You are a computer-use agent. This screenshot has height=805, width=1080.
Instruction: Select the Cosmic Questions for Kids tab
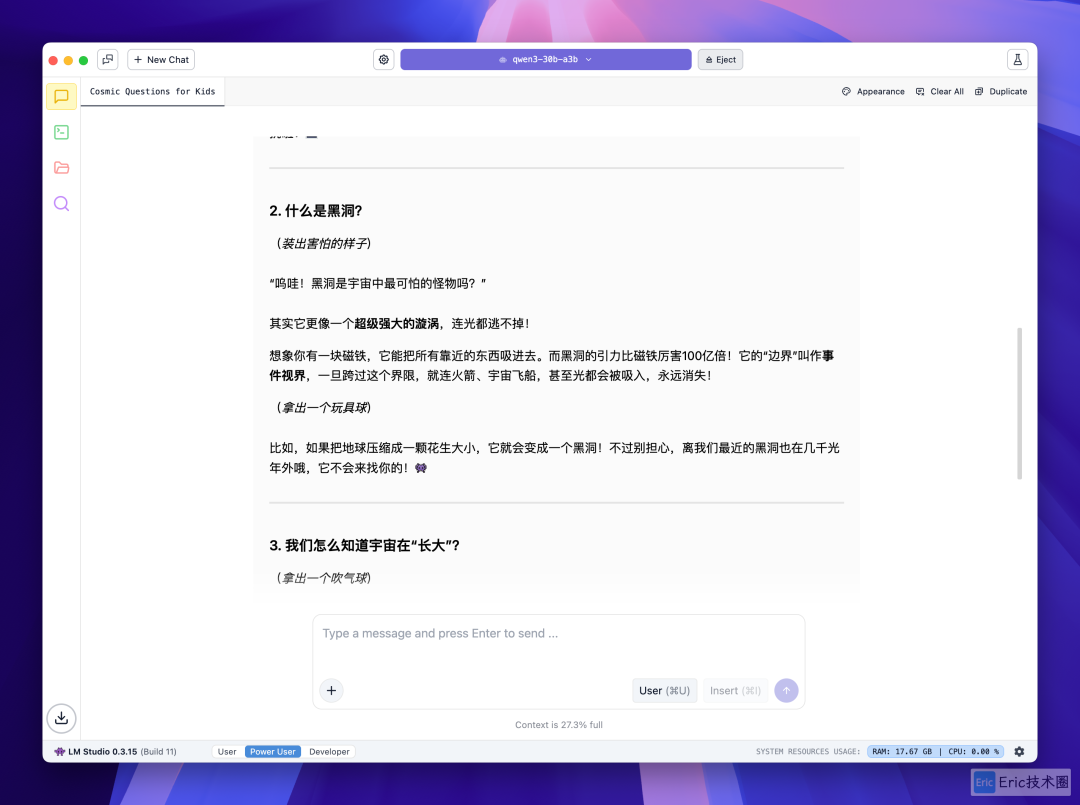(x=152, y=92)
